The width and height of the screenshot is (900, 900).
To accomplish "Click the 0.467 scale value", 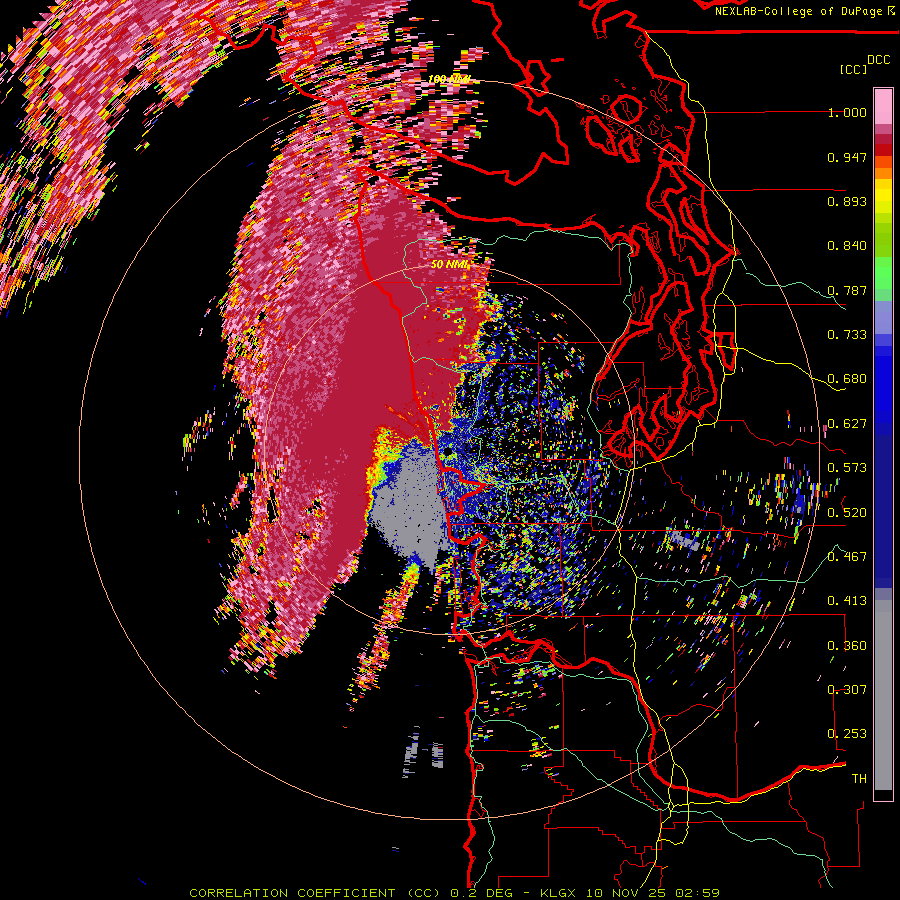I will [847, 557].
